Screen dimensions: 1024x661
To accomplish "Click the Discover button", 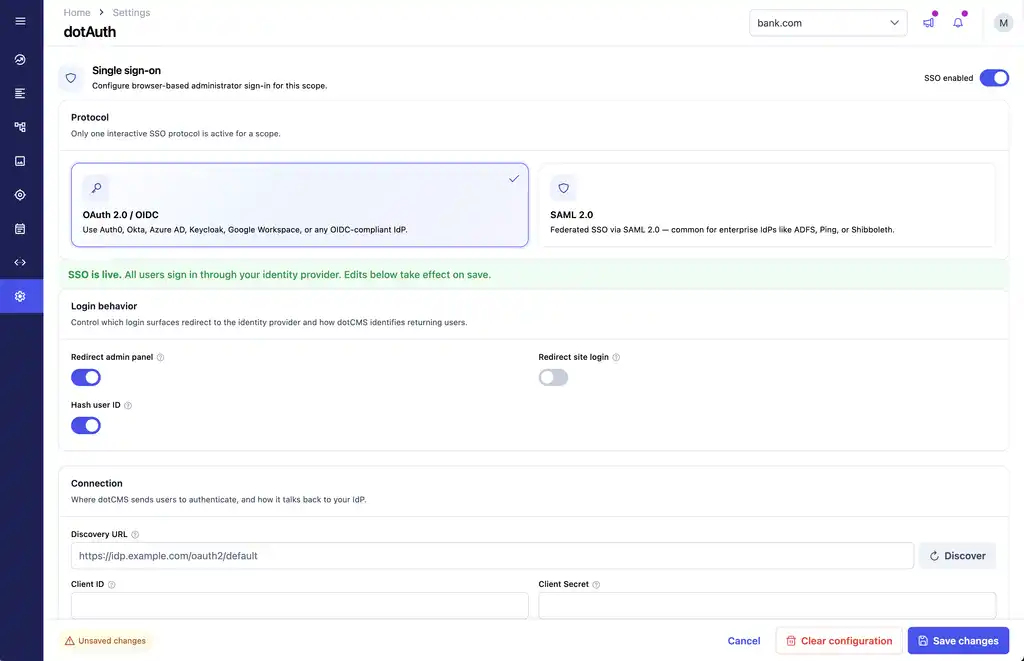I will (x=957, y=556).
